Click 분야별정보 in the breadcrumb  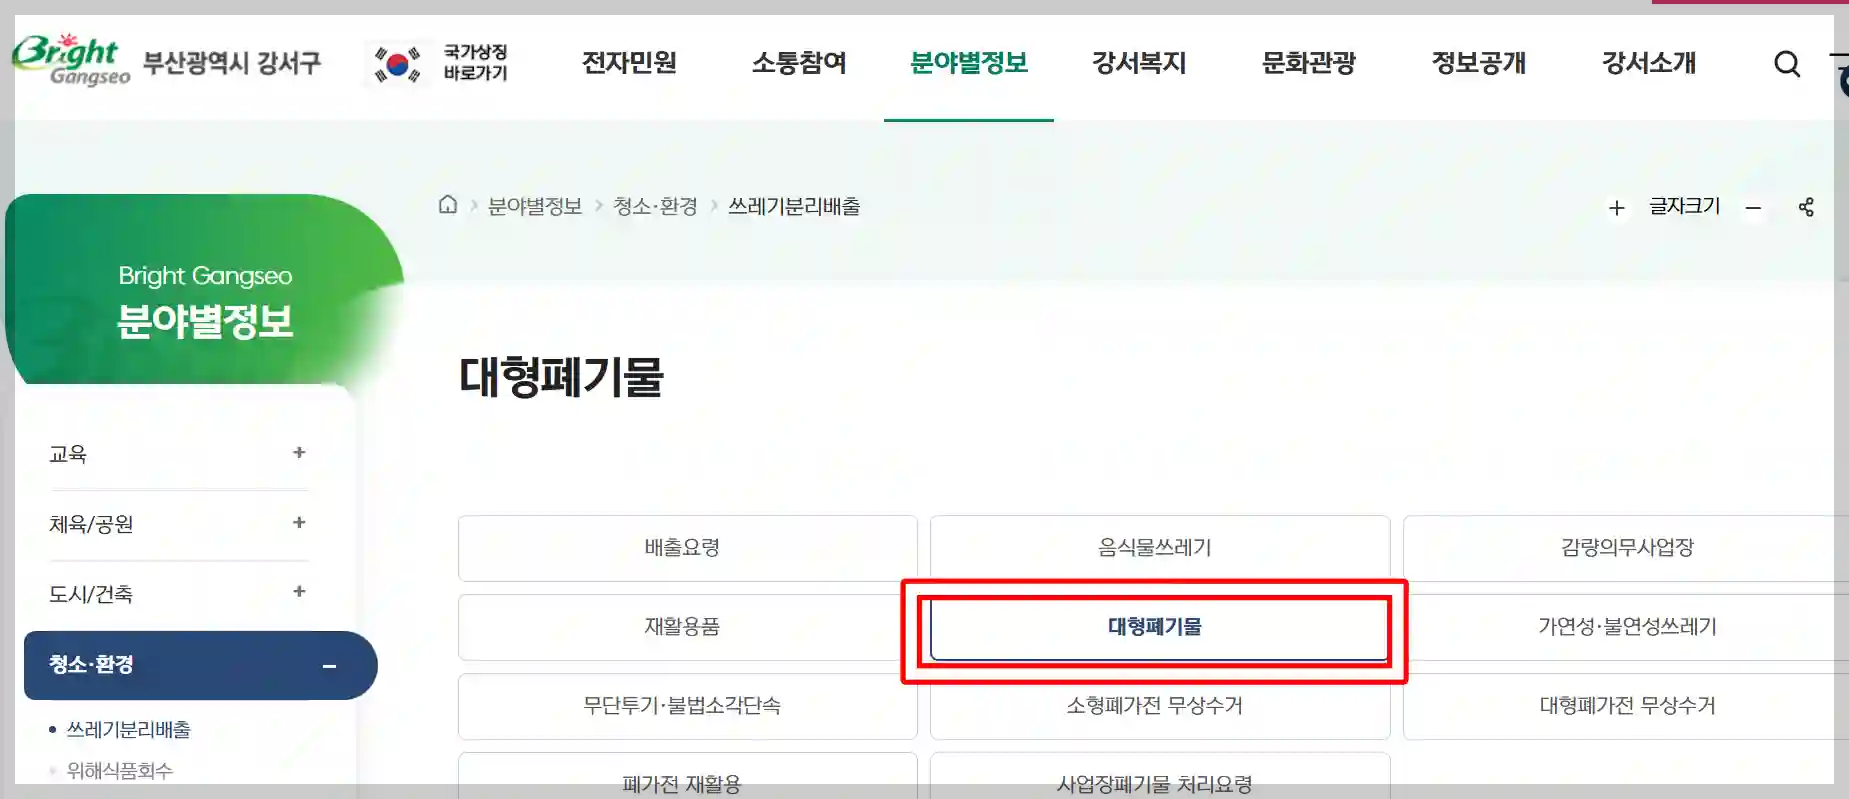535,206
